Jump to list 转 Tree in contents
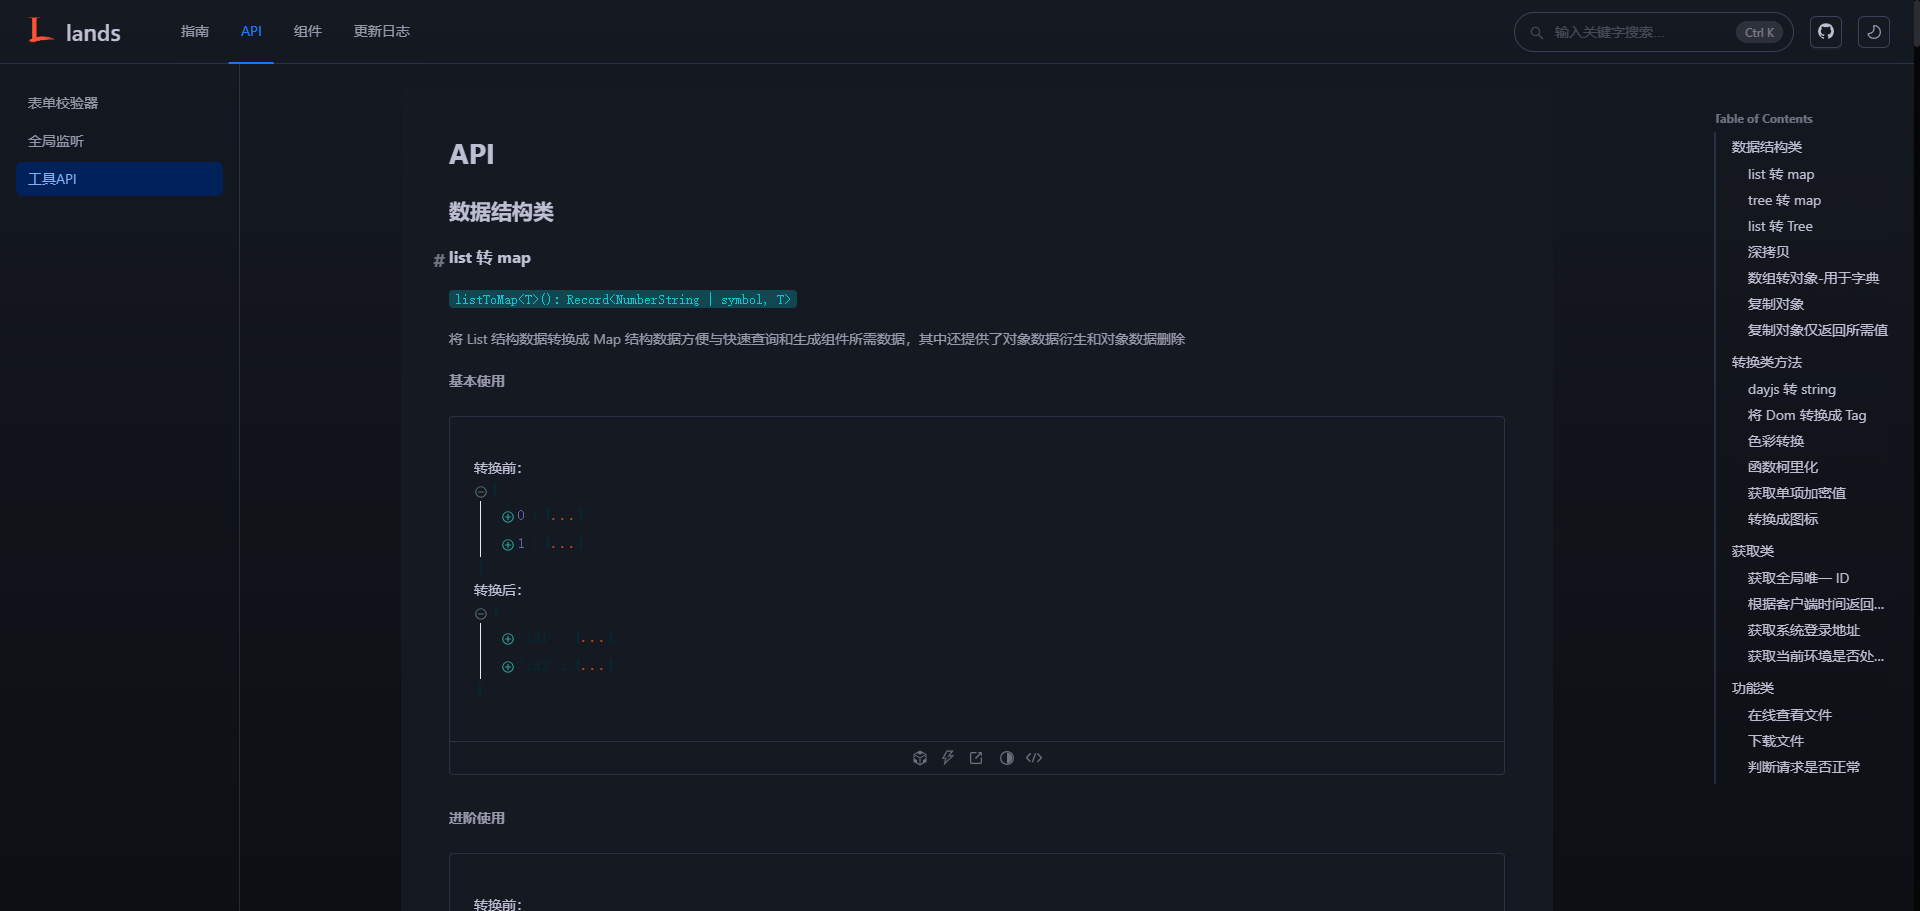 (1780, 226)
